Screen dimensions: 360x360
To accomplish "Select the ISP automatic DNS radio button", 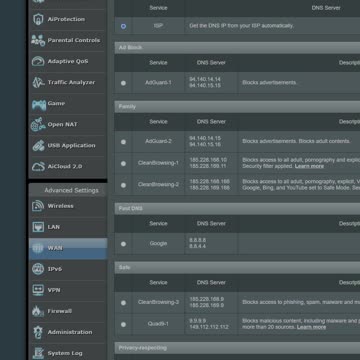I will pyautogui.click(x=123, y=26).
